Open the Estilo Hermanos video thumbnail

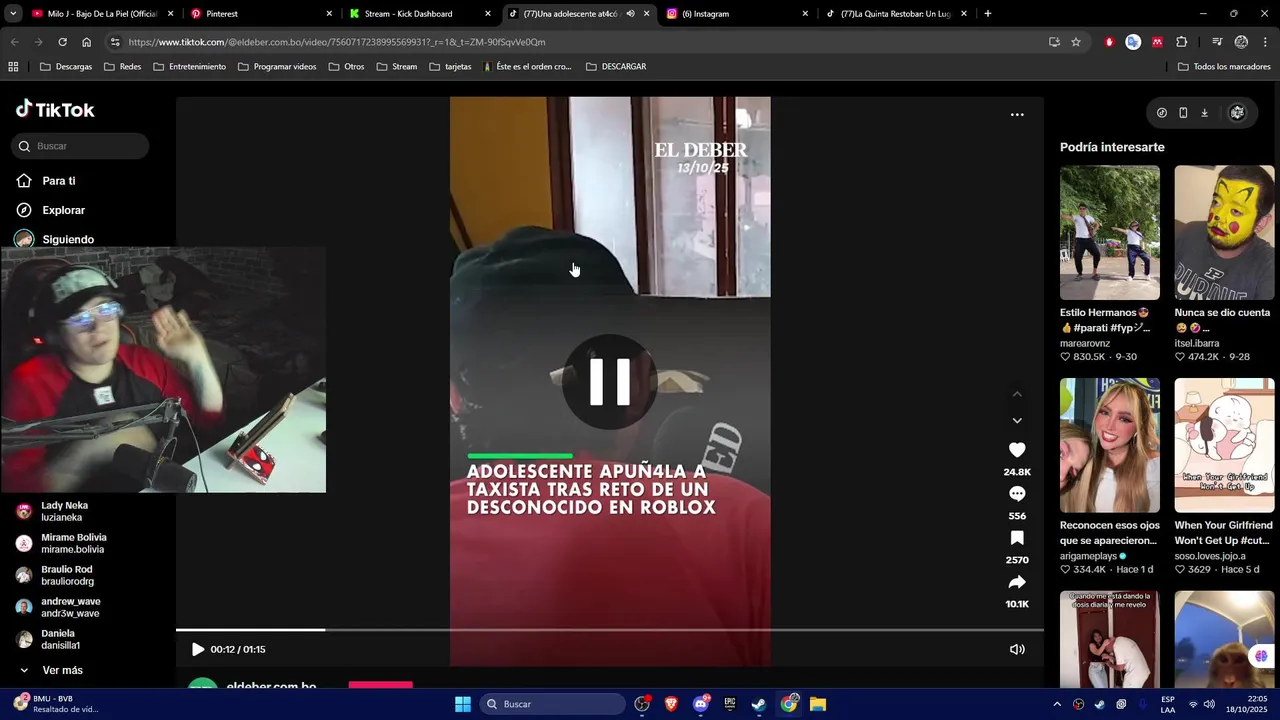coord(1110,233)
